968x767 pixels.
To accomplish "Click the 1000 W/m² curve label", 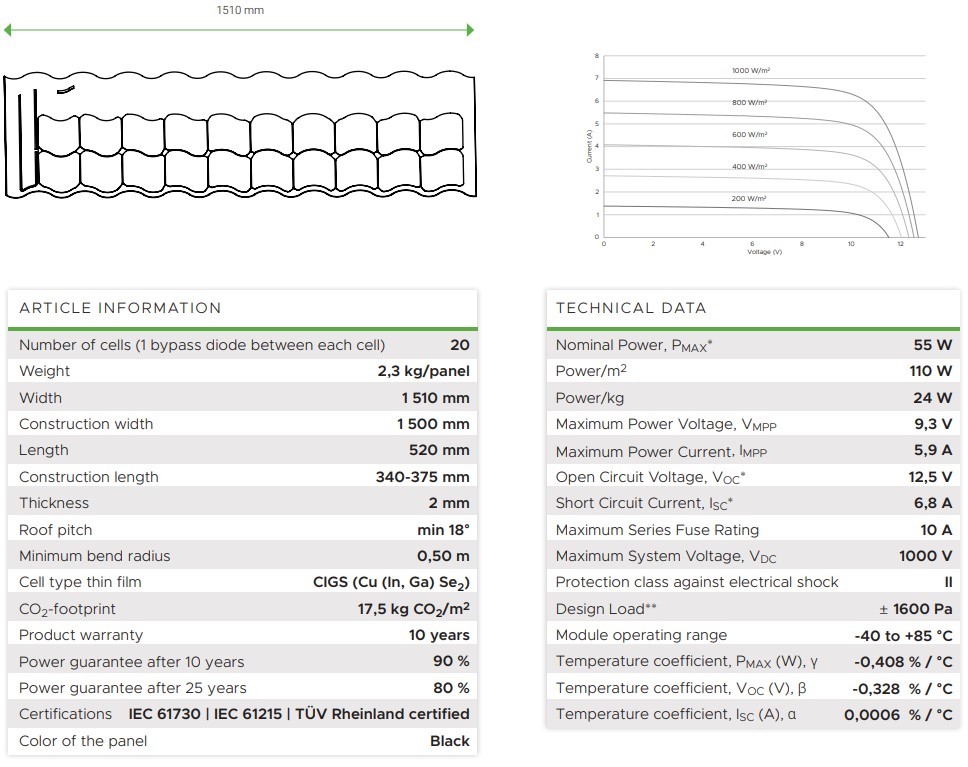I will click(750, 71).
